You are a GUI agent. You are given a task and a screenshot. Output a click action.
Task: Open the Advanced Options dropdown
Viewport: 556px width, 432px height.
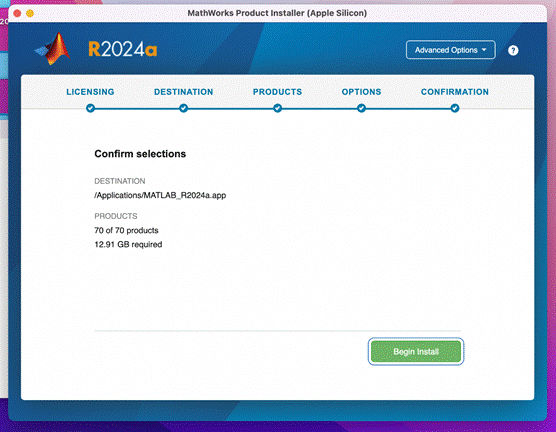pyautogui.click(x=450, y=50)
